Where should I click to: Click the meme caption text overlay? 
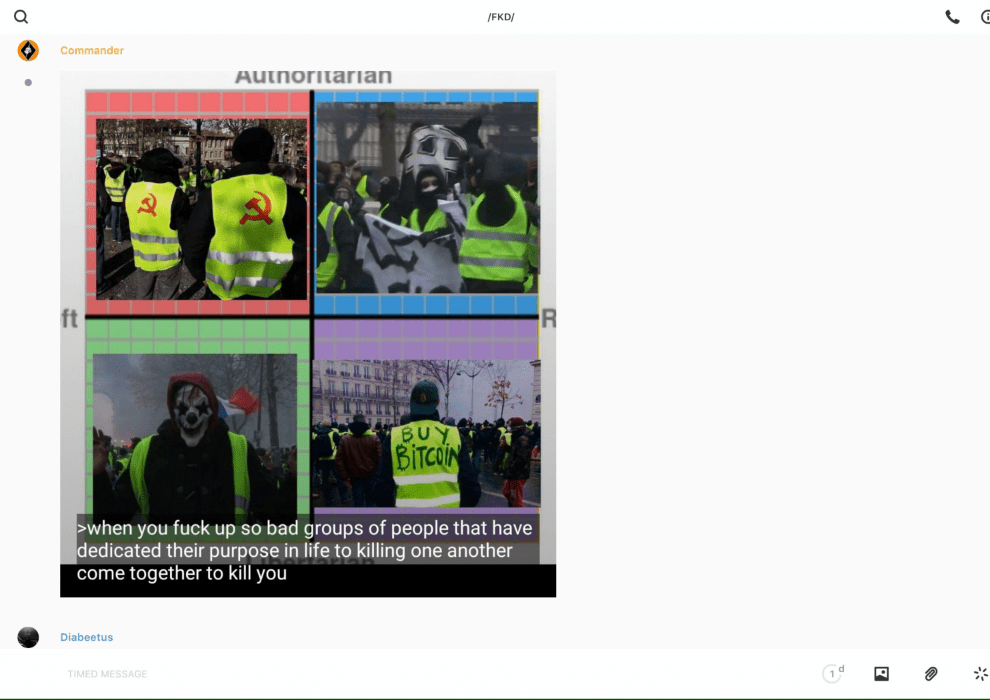pos(306,551)
